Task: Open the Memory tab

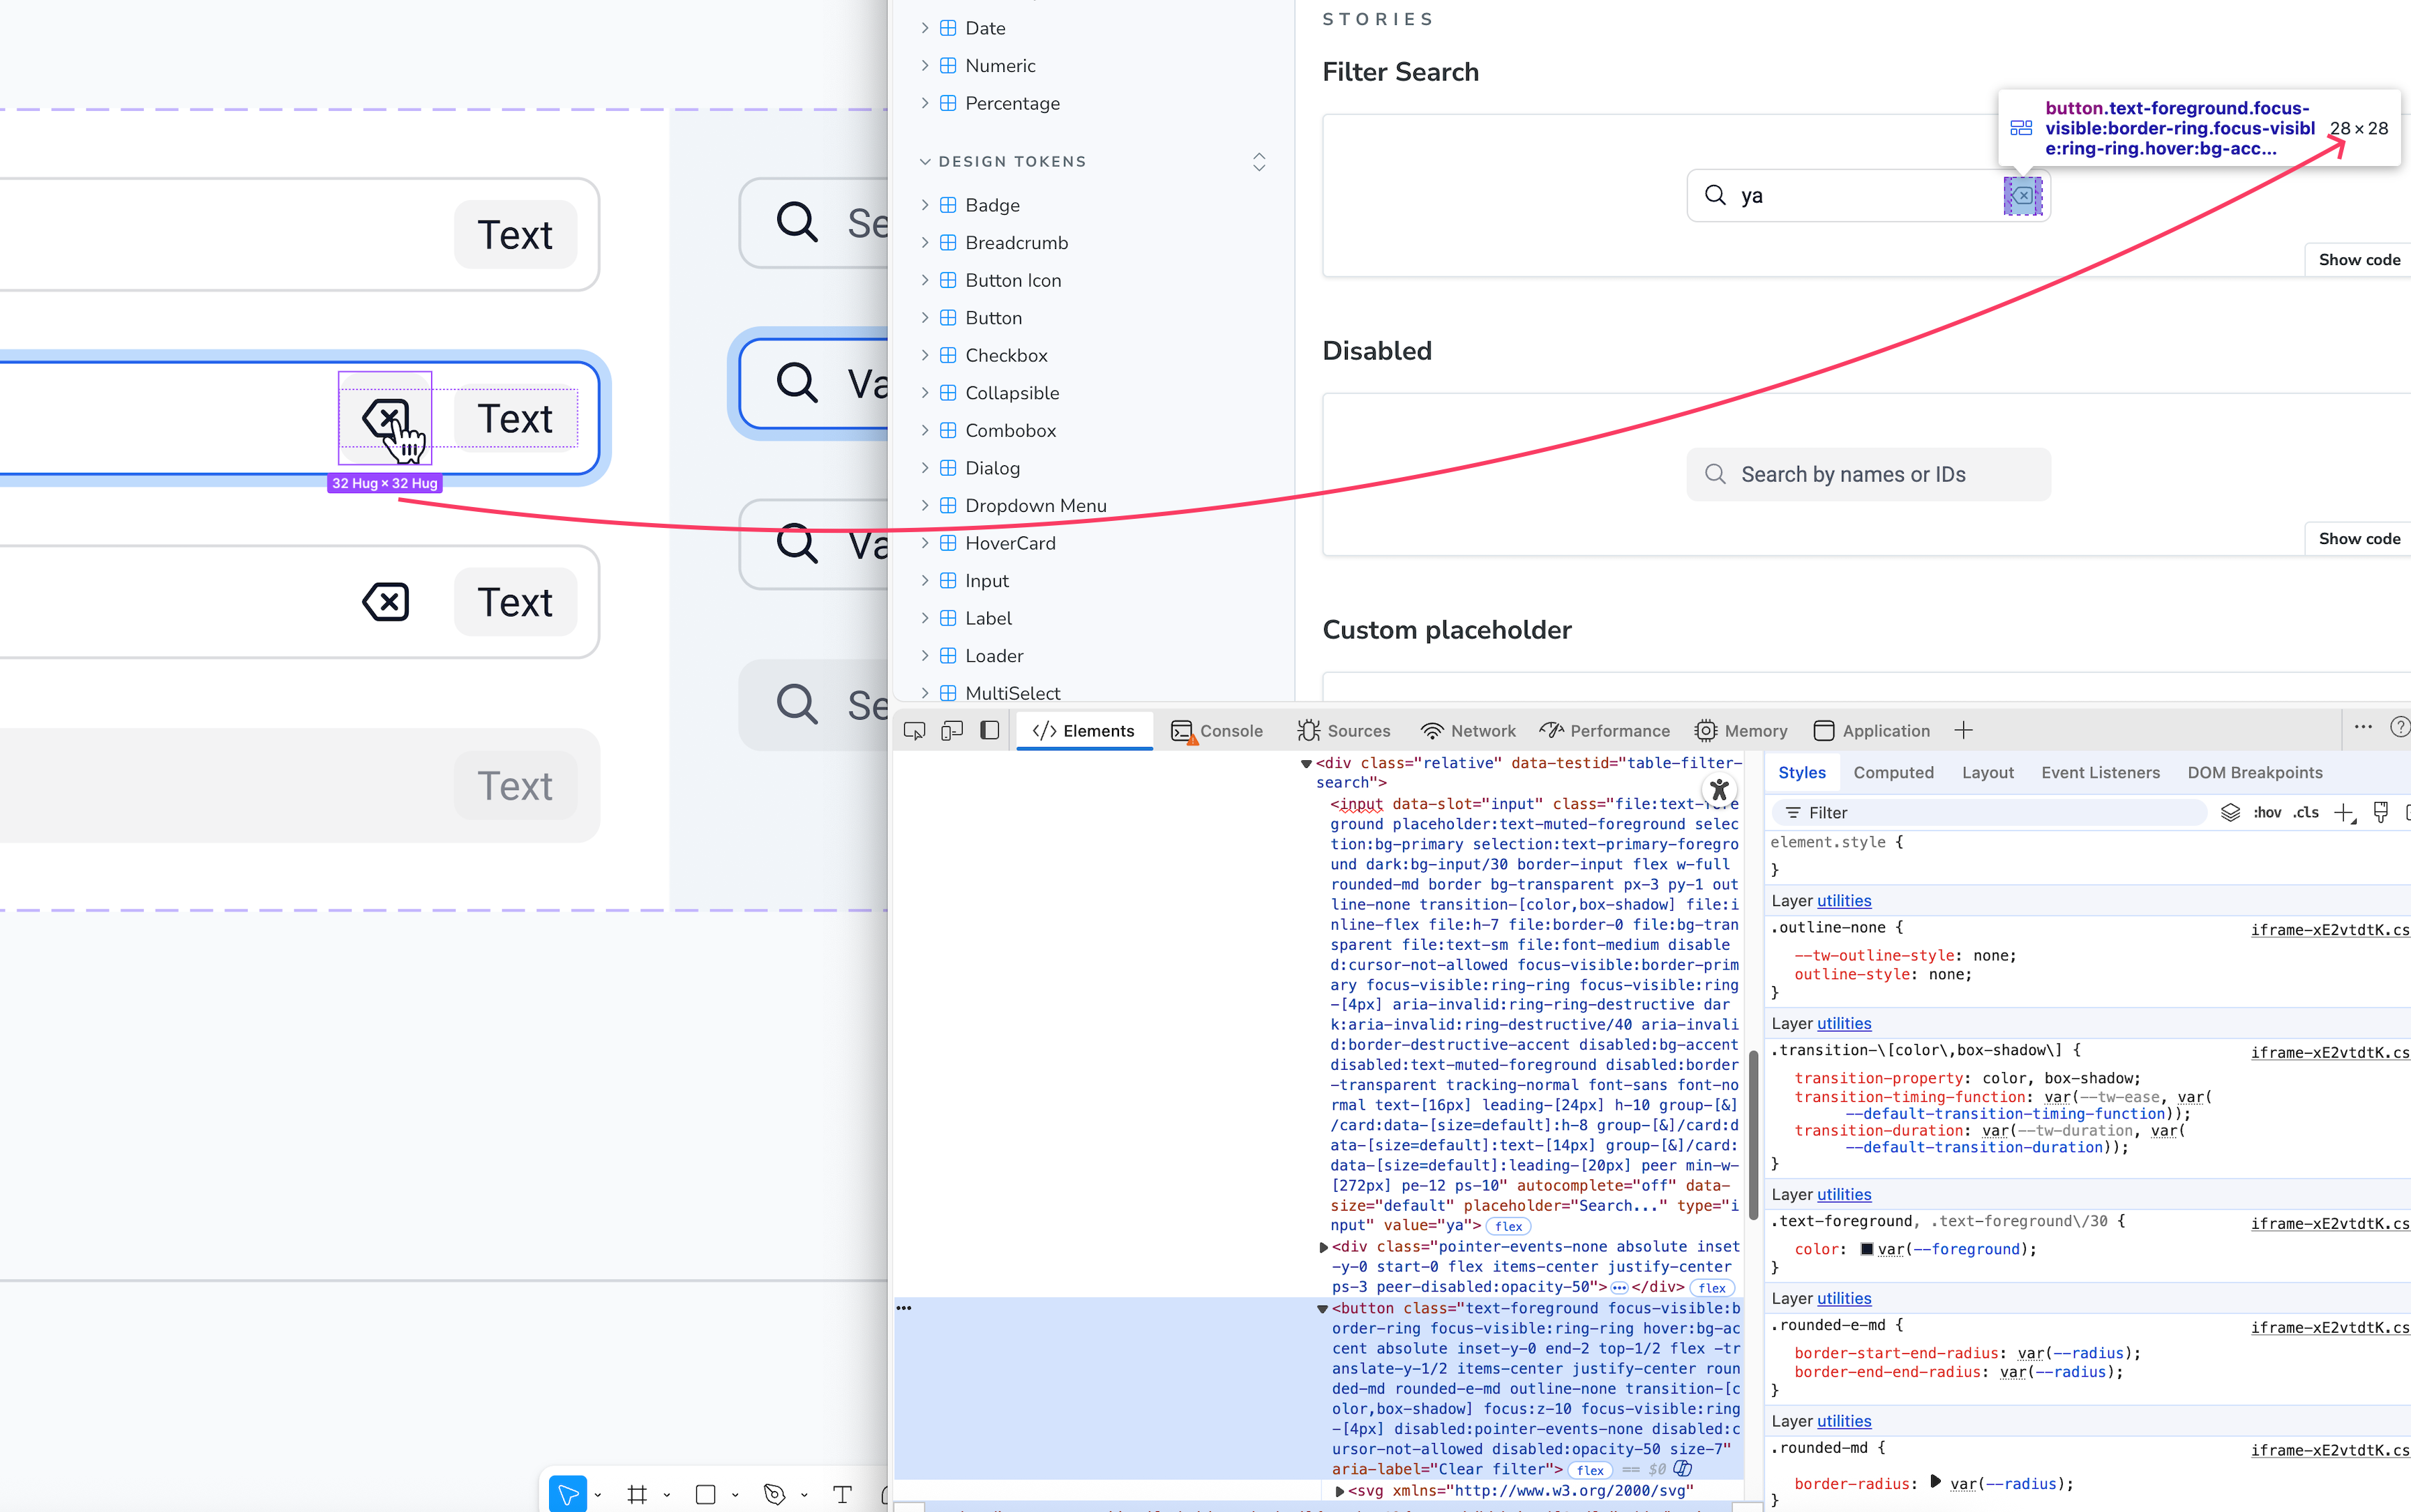Action: click(x=1741, y=731)
